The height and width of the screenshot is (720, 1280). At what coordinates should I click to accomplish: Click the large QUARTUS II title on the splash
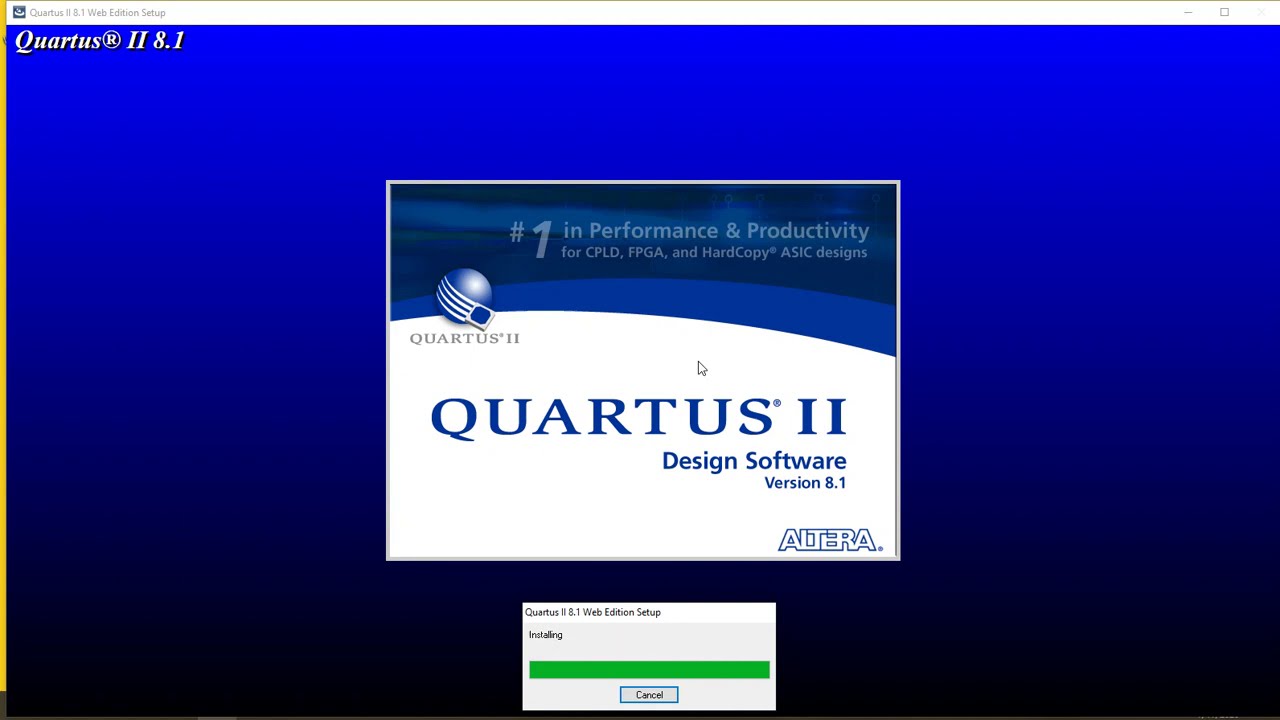[639, 417]
